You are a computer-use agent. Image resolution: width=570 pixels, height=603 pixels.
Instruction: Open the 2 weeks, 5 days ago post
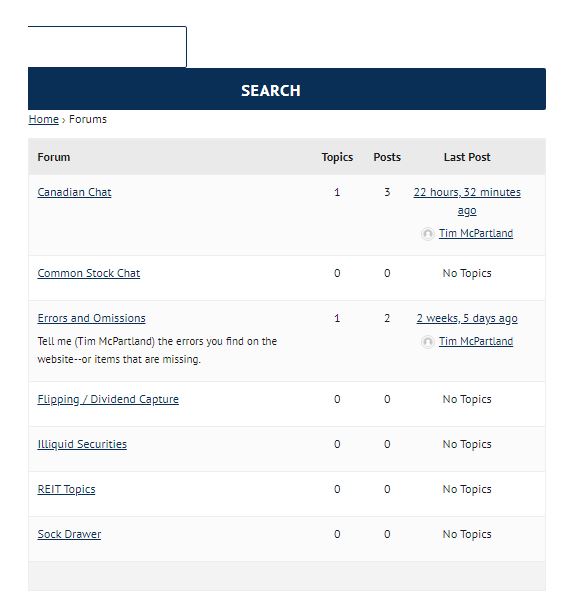(x=467, y=318)
